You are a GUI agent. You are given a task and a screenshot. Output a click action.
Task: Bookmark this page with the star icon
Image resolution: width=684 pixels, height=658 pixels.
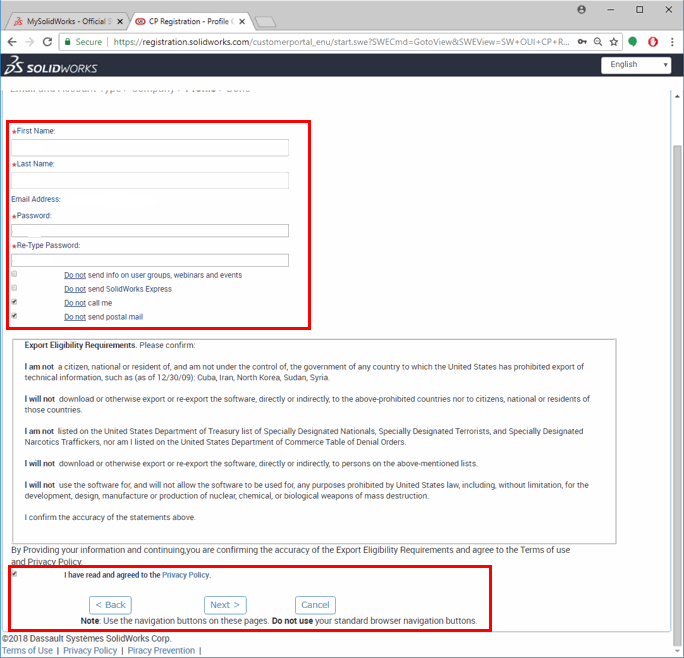point(614,42)
